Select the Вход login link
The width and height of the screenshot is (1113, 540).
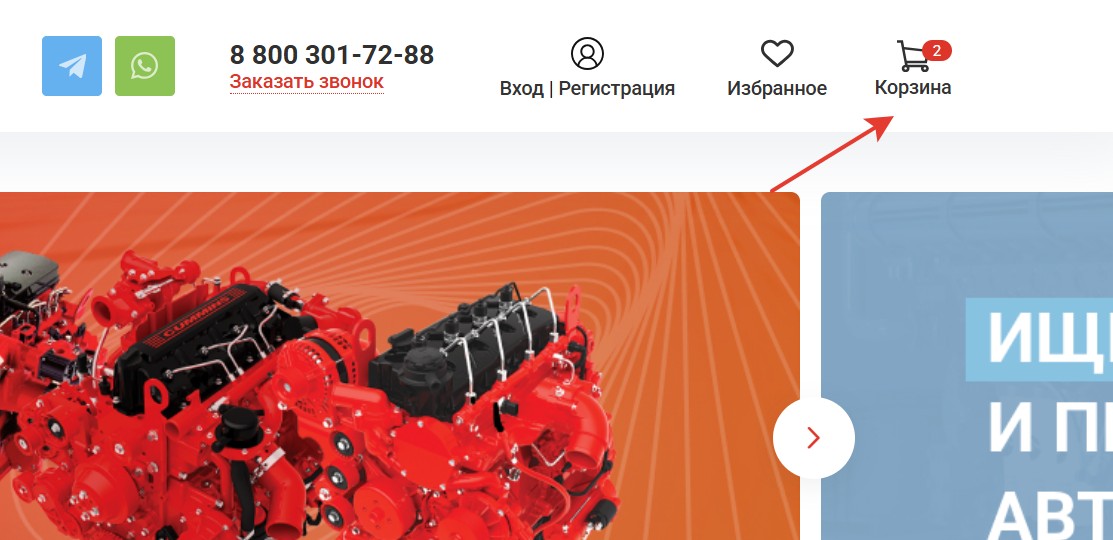point(522,89)
